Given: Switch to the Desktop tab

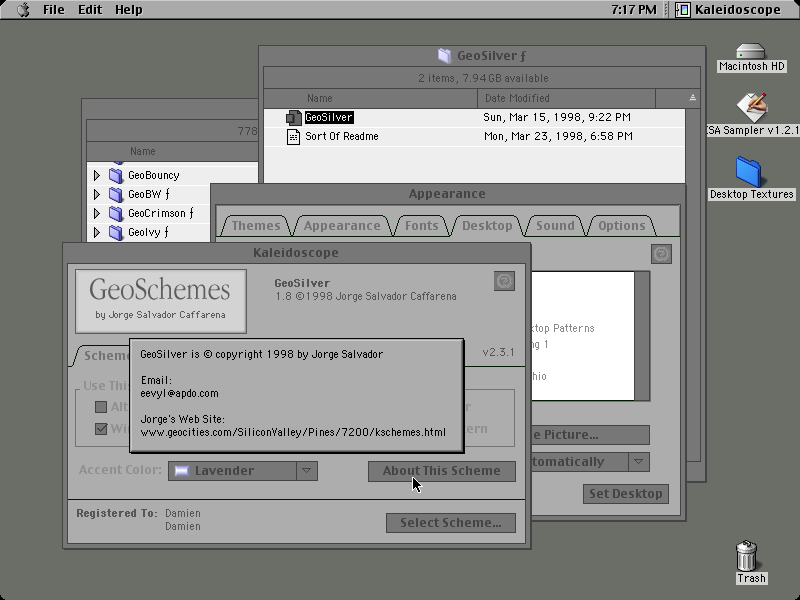Looking at the screenshot, I should (x=487, y=226).
